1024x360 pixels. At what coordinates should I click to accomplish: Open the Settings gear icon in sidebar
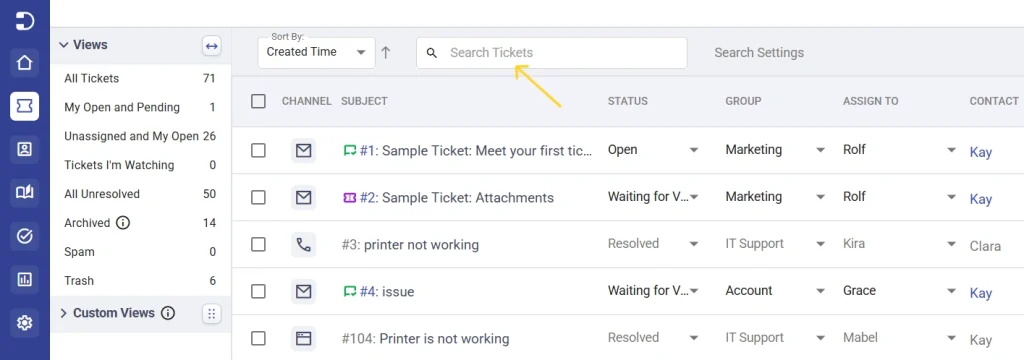click(x=24, y=322)
